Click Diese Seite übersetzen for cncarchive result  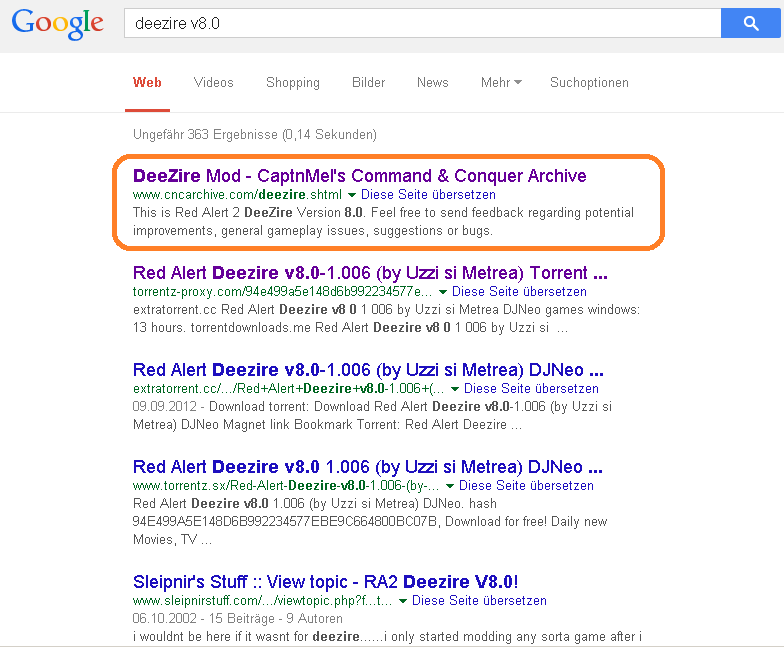[428, 194]
